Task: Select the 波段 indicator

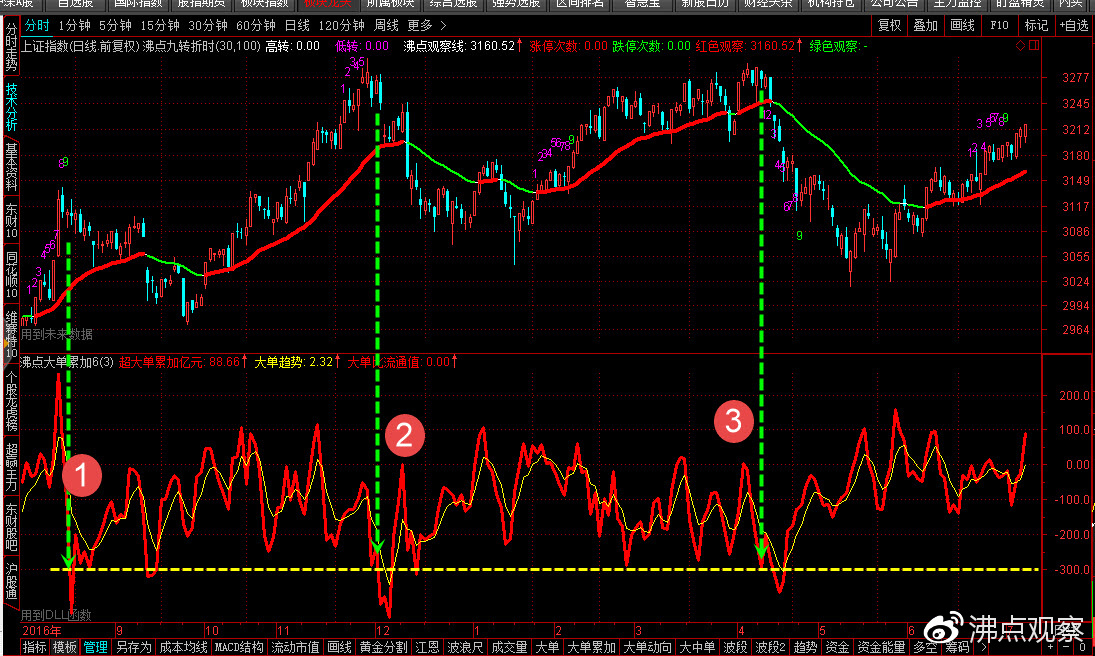Action: pos(735,648)
